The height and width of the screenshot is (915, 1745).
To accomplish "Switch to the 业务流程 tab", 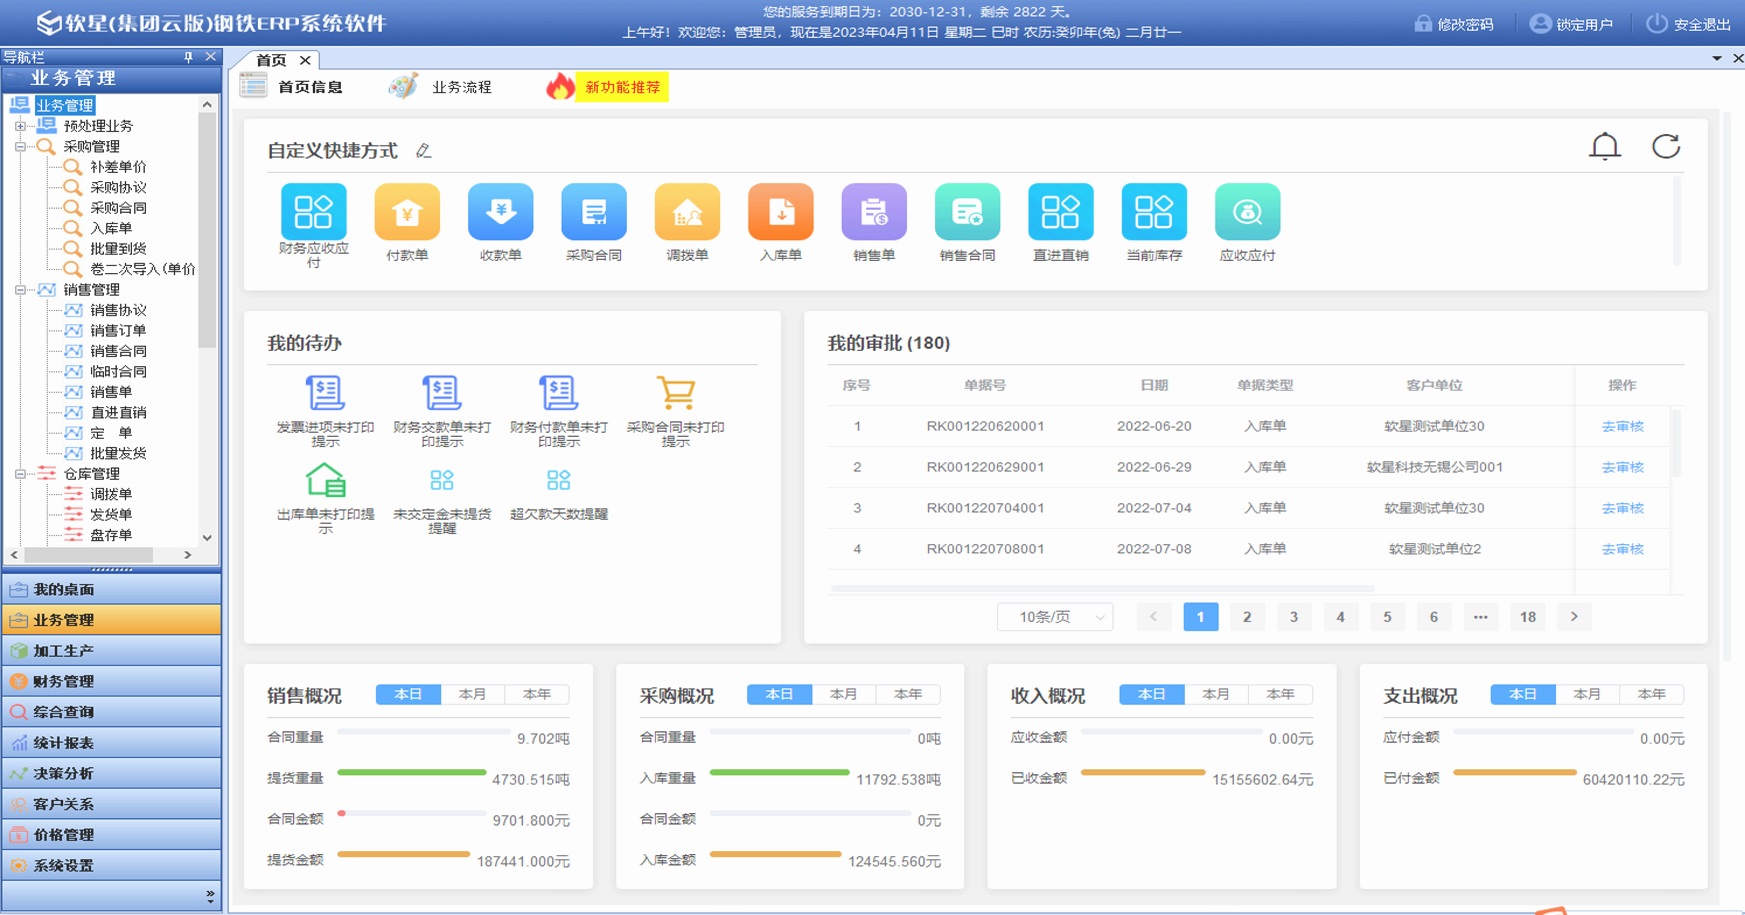I will point(442,87).
